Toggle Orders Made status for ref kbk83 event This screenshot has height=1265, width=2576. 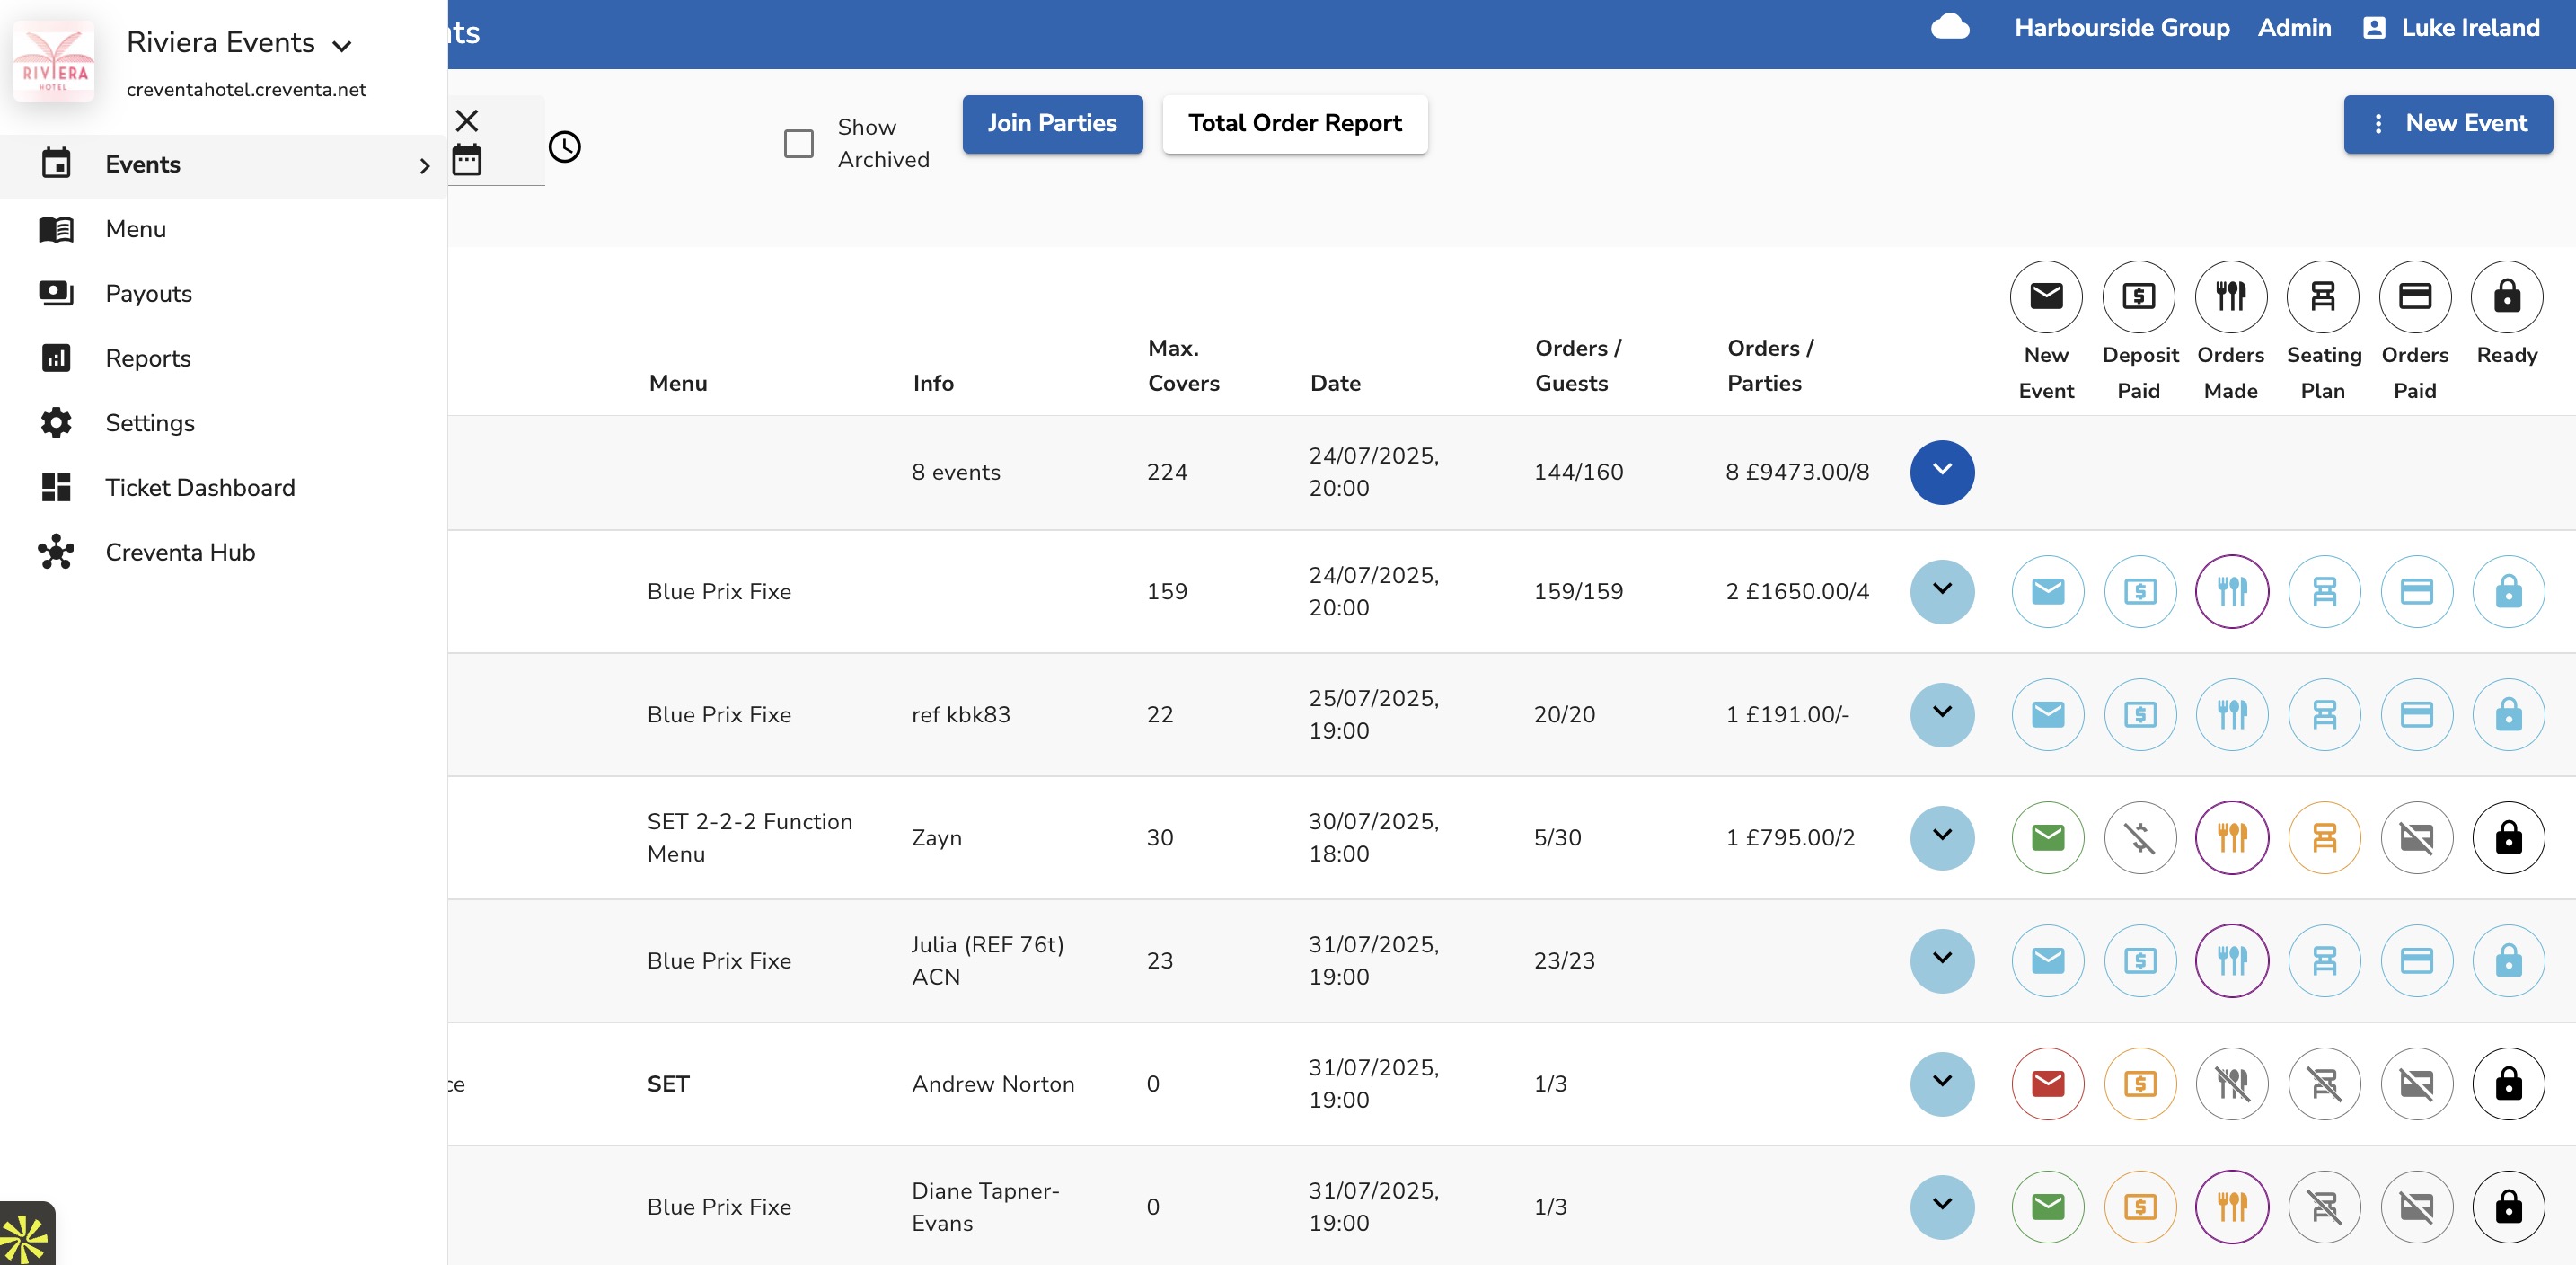point(2231,714)
